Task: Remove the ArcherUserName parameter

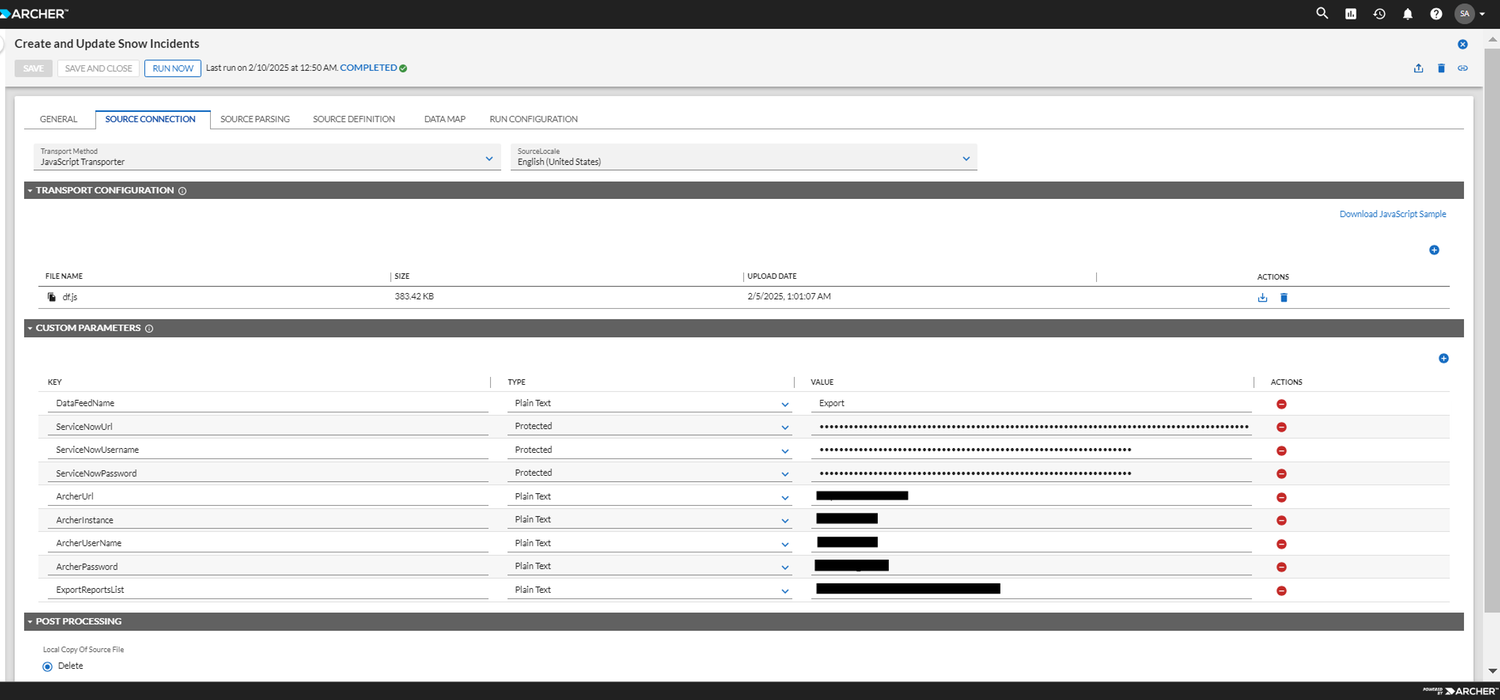Action: coord(1281,544)
